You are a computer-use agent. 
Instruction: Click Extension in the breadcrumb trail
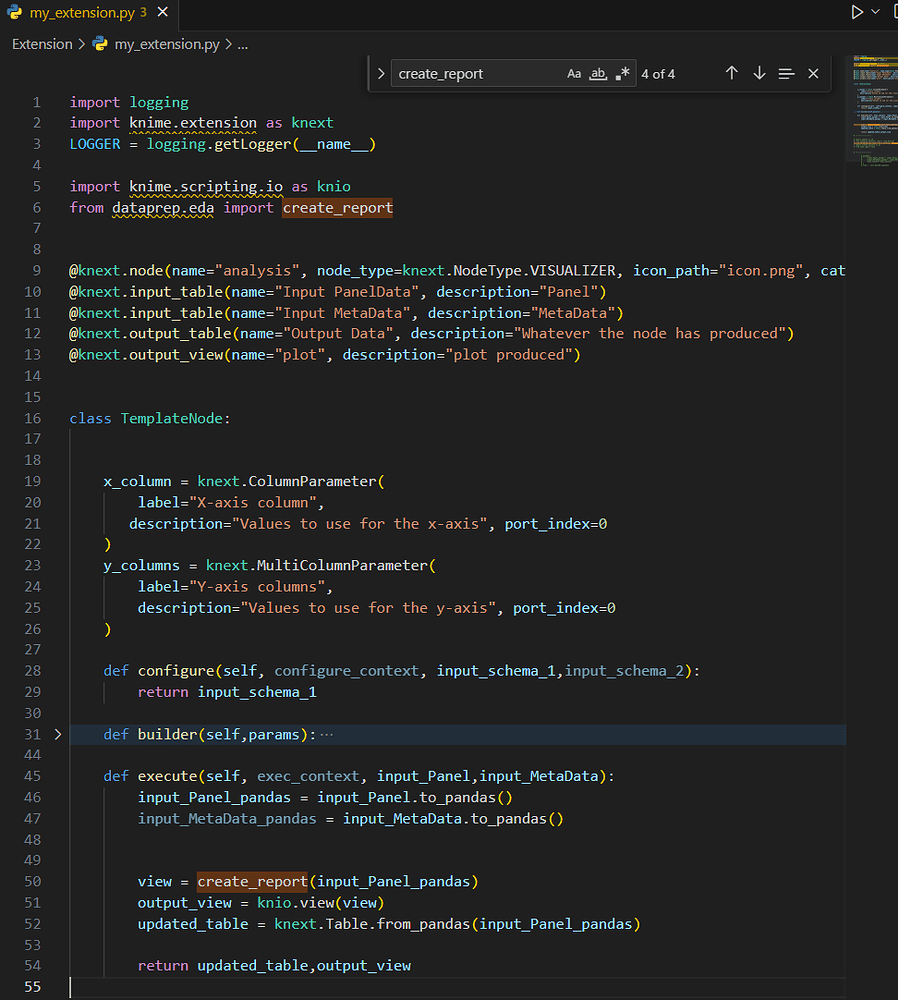coord(41,44)
